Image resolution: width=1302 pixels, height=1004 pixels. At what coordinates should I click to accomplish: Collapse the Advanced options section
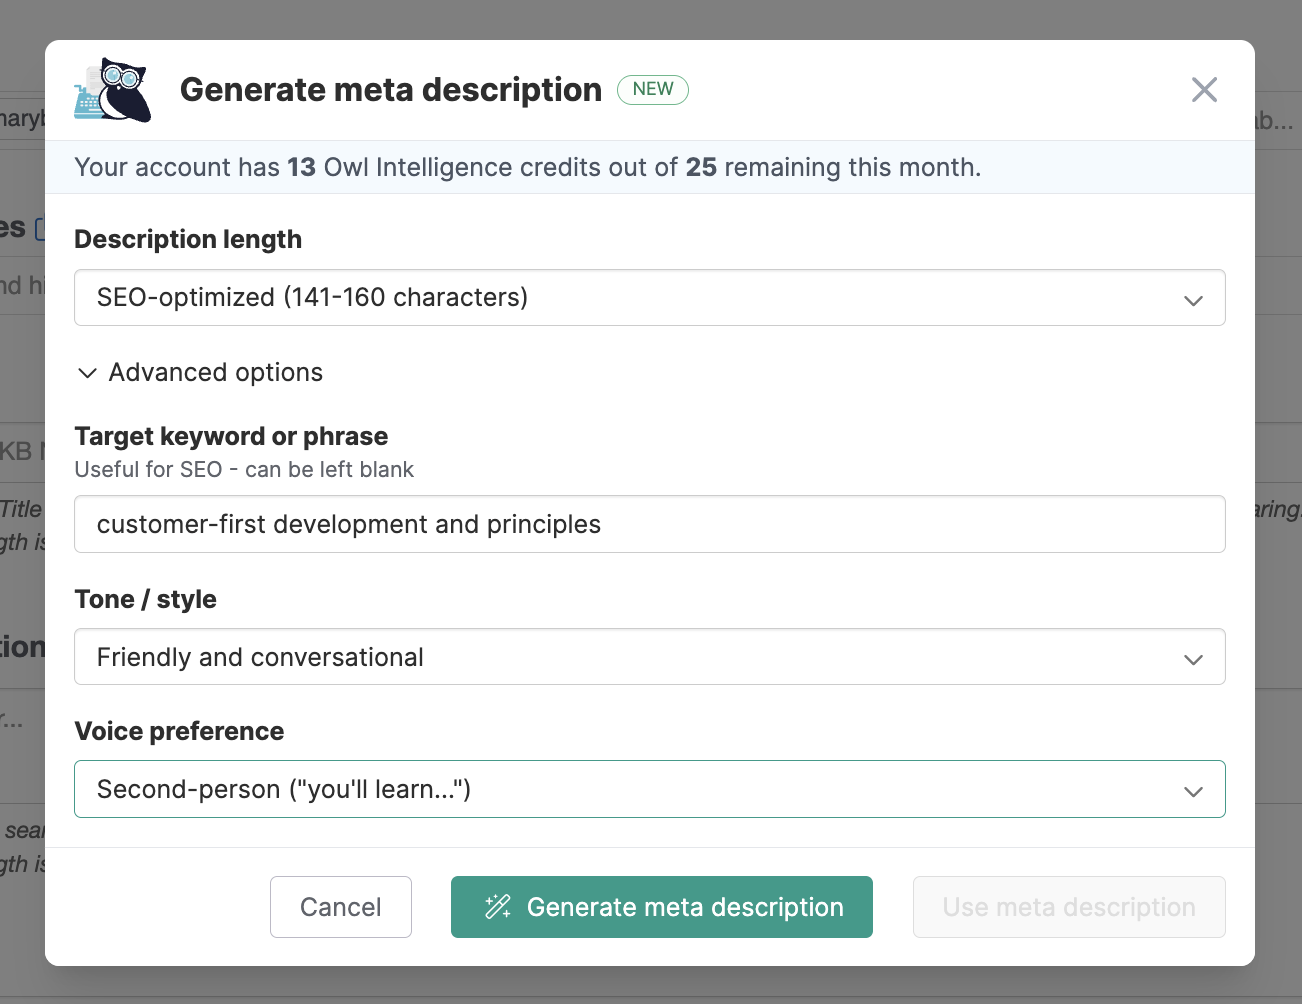point(198,372)
